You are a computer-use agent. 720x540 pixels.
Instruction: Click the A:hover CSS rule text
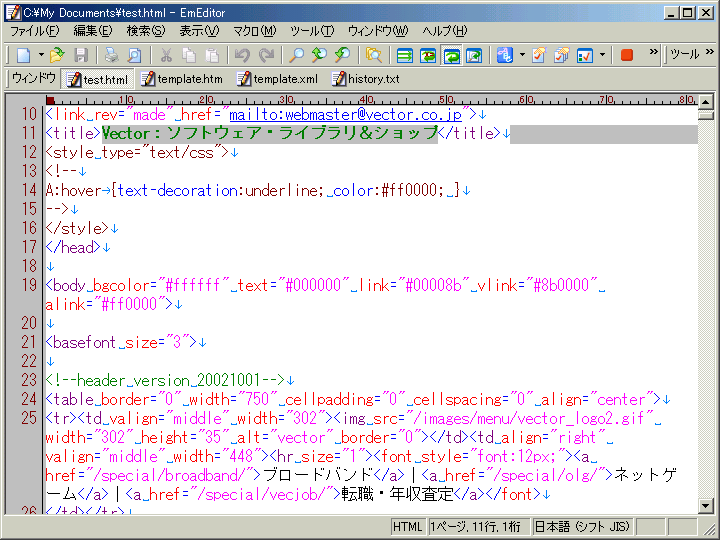(252, 190)
